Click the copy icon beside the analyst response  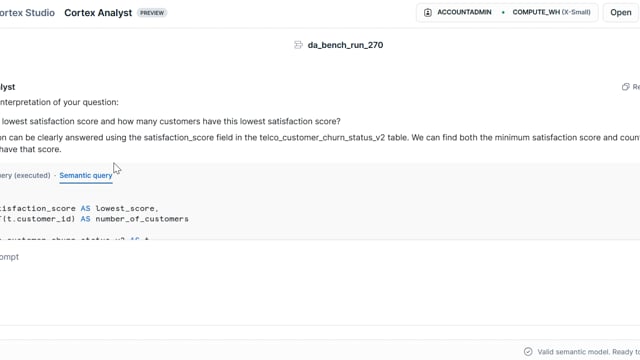pyautogui.click(x=625, y=87)
